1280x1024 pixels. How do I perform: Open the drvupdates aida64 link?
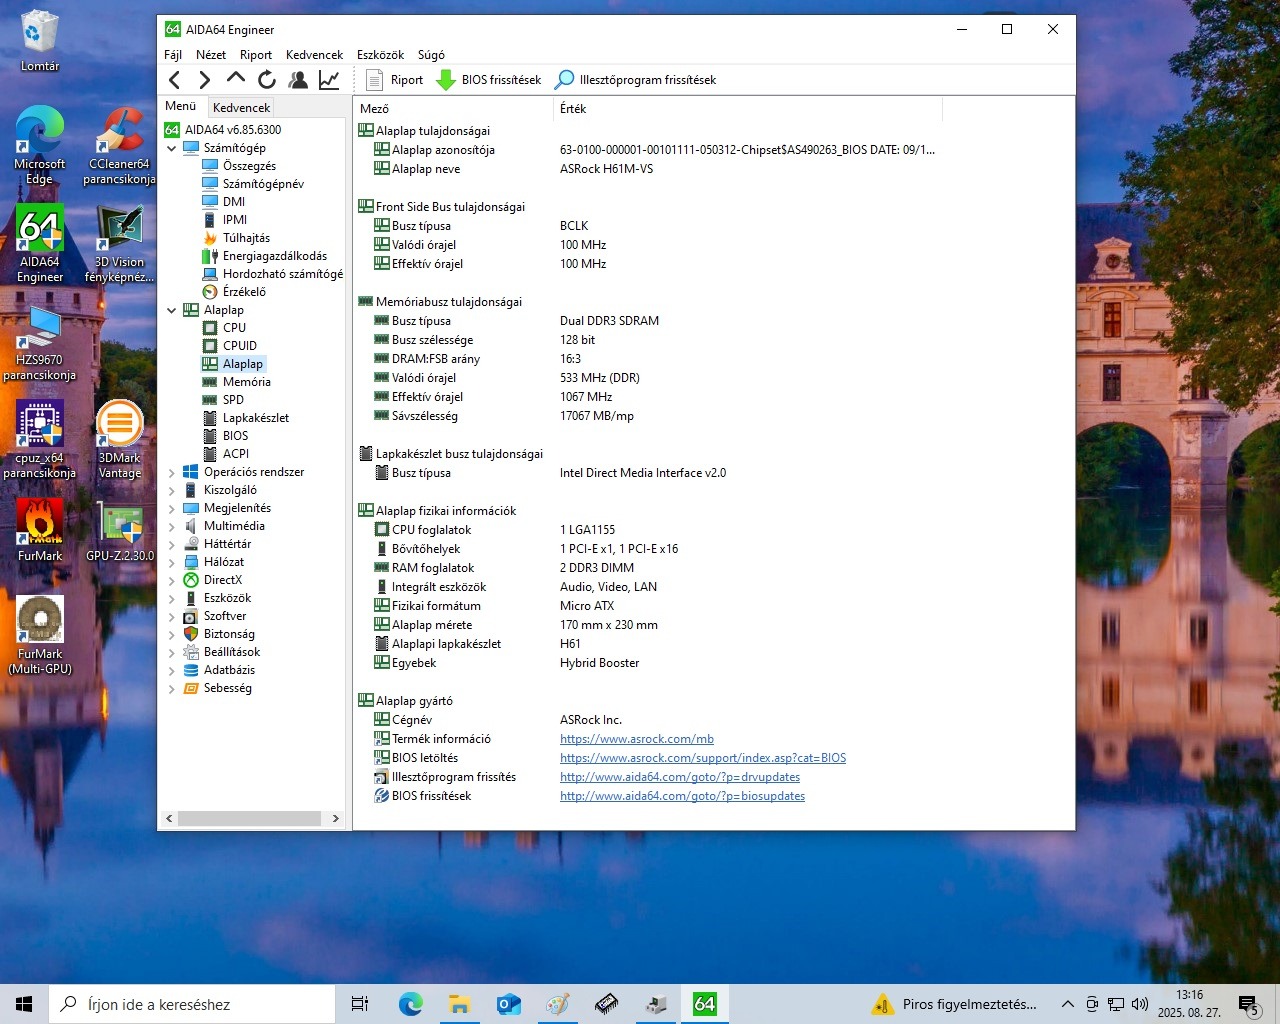(x=680, y=777)
